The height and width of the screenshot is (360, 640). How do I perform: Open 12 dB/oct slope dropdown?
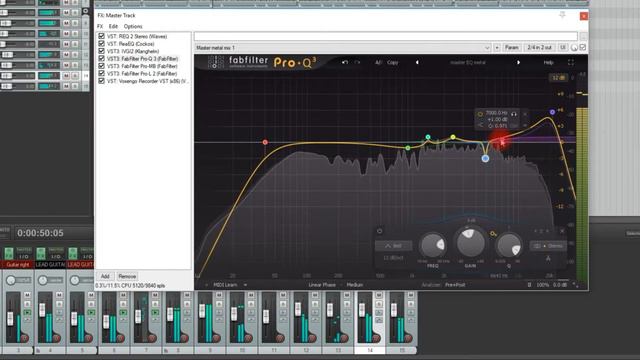click(x=393, y=258)
